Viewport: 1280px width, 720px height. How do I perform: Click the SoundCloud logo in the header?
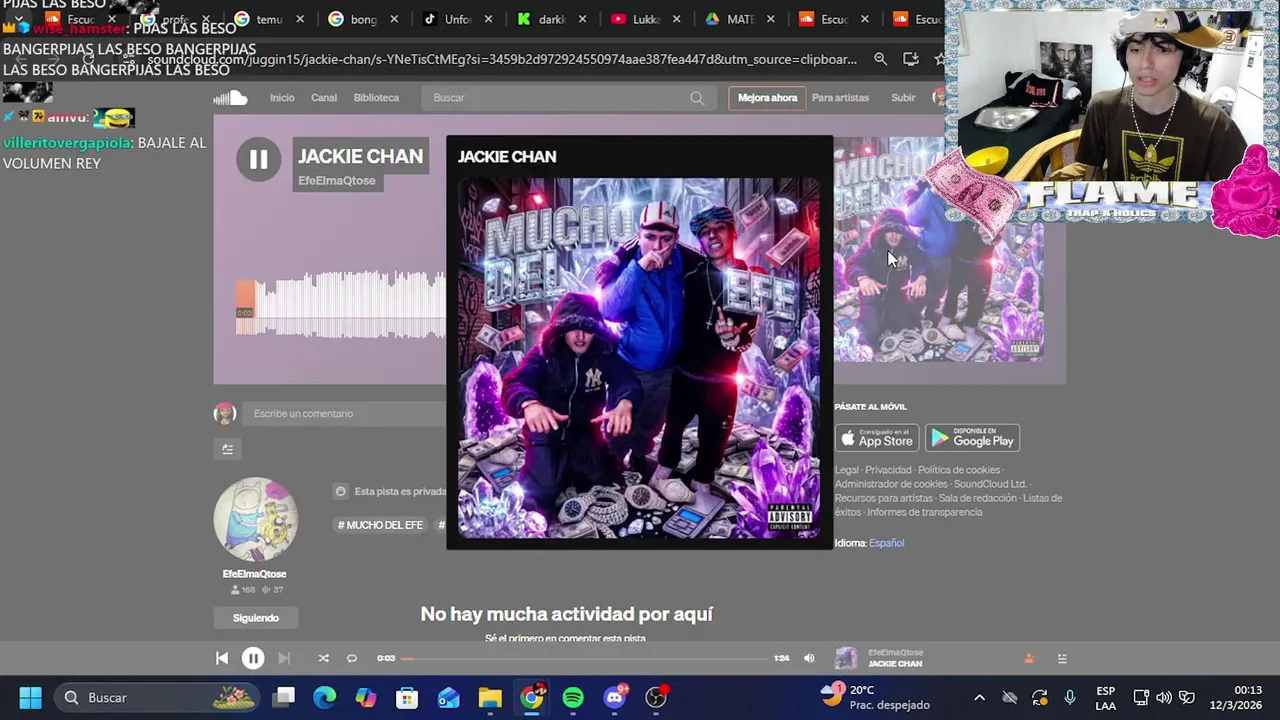click(x=230, y=97)
